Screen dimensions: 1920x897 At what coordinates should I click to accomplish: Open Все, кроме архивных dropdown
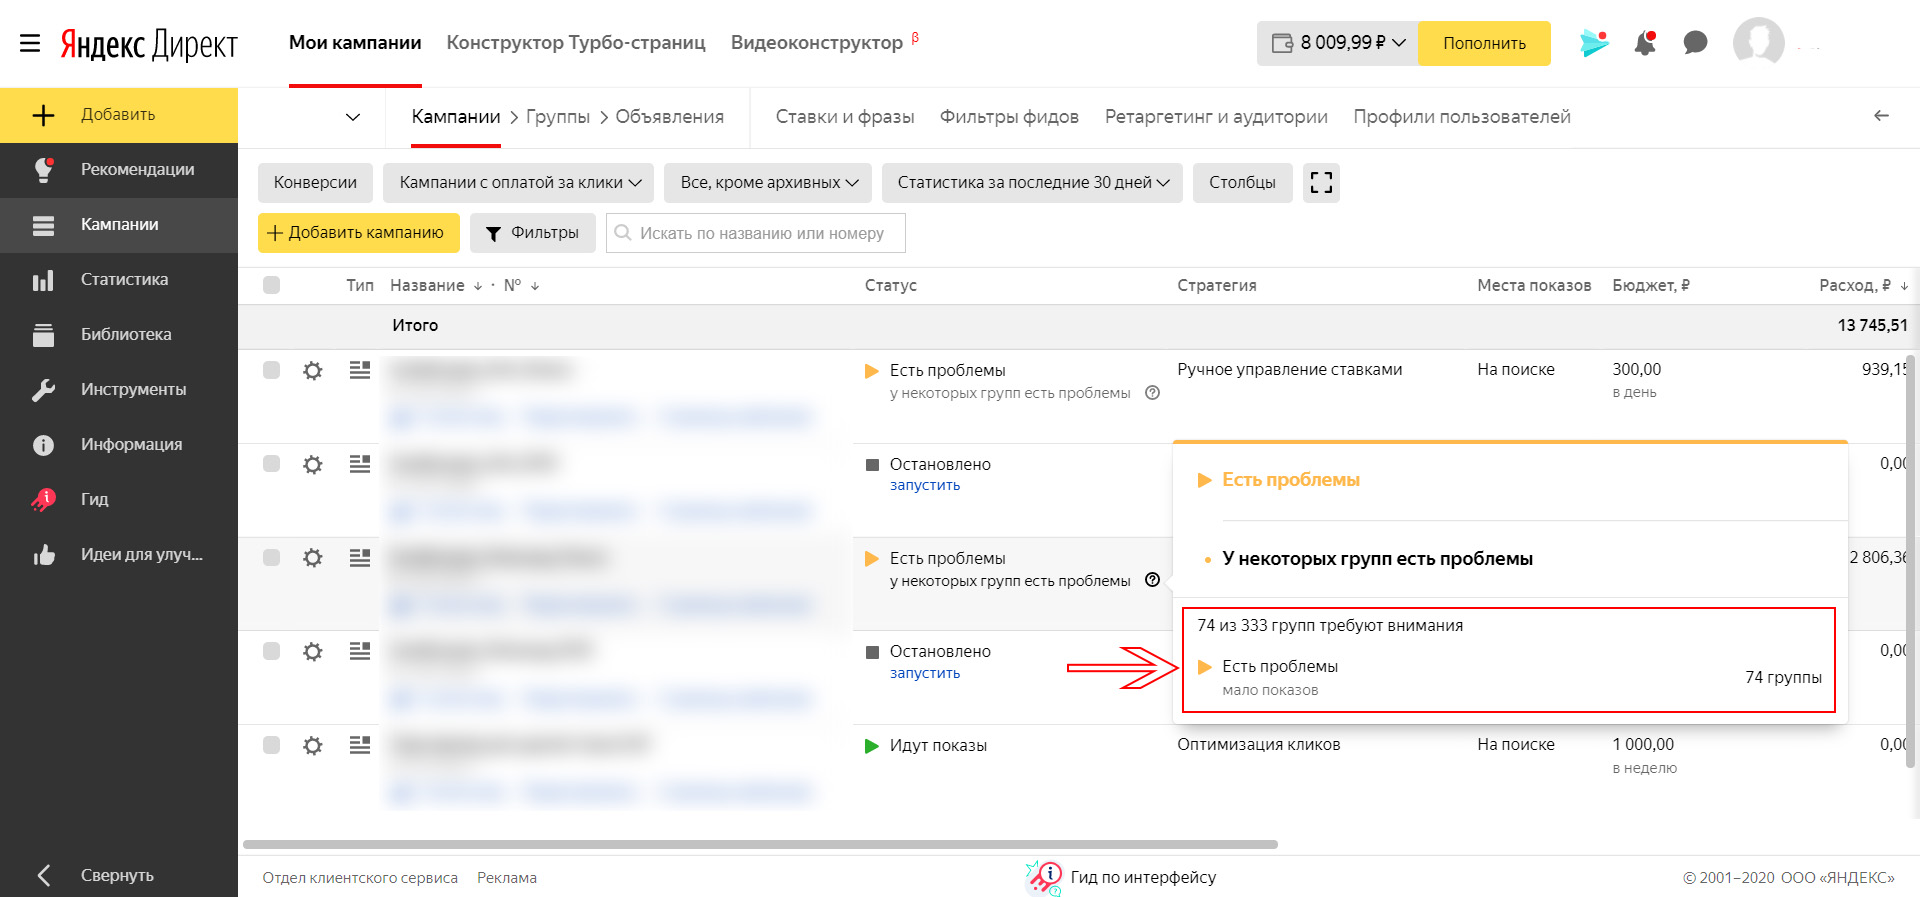coord(768,183)
